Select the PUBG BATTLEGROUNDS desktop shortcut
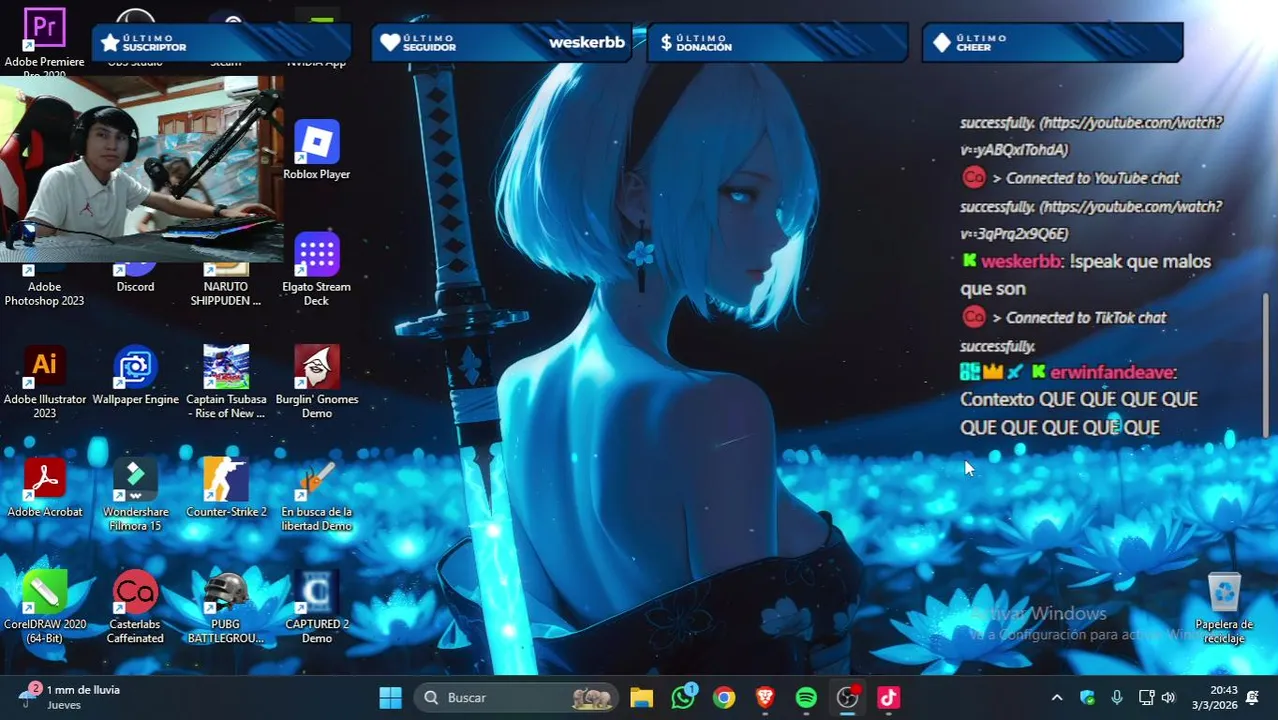 tap(226, 607)
